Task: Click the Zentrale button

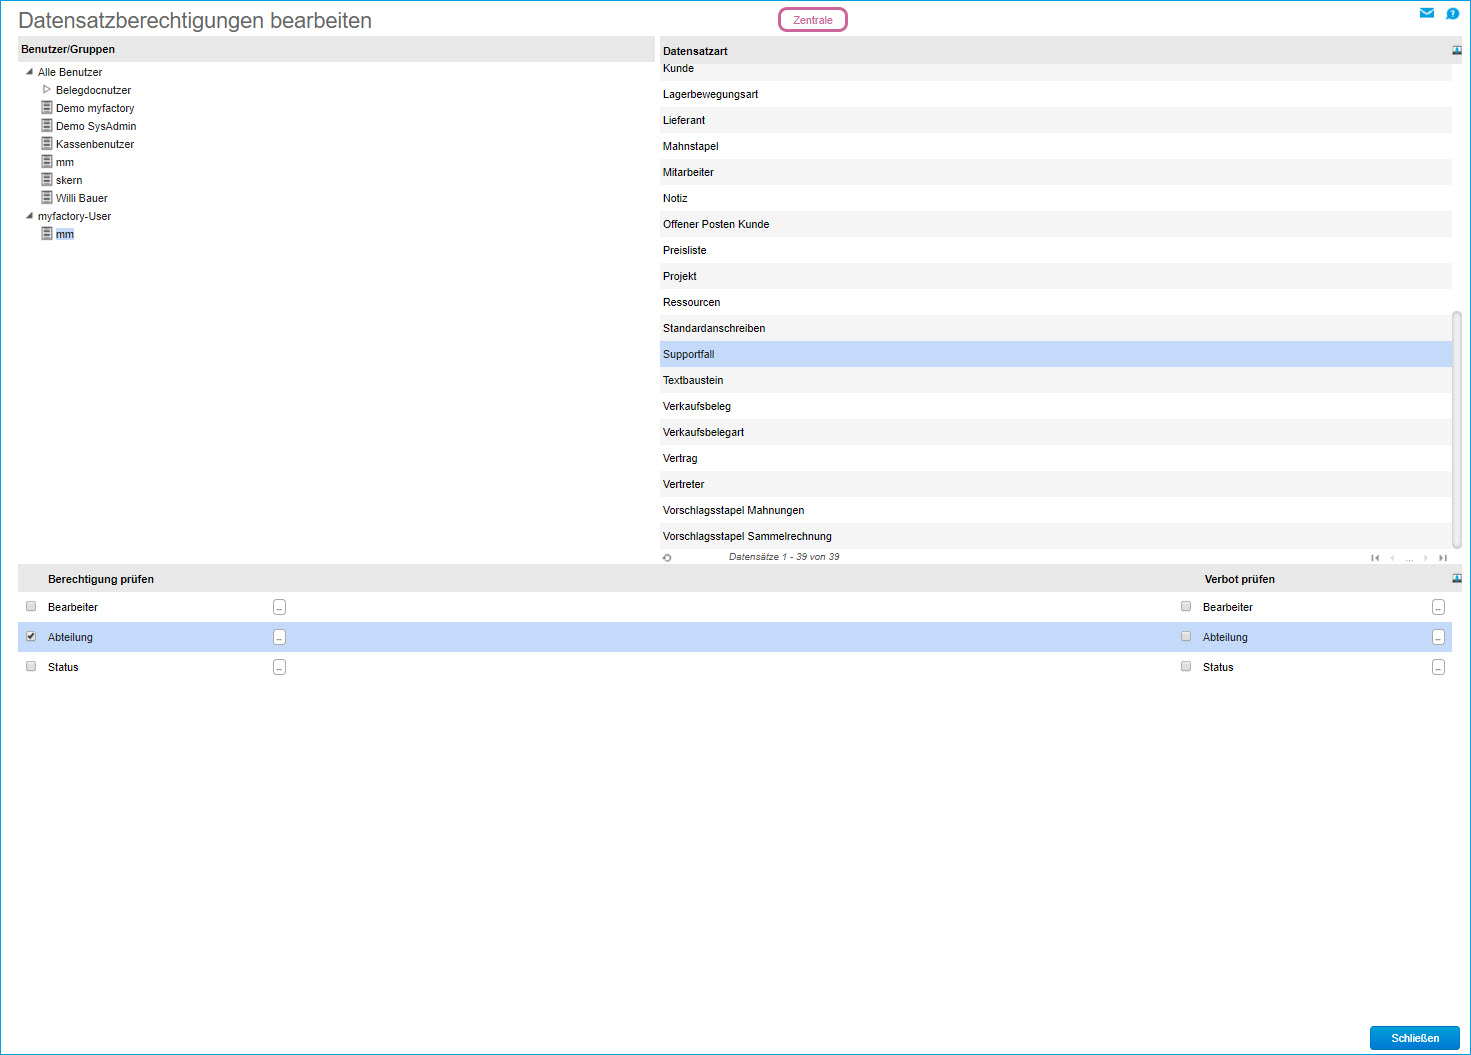Action: point(812,20)
